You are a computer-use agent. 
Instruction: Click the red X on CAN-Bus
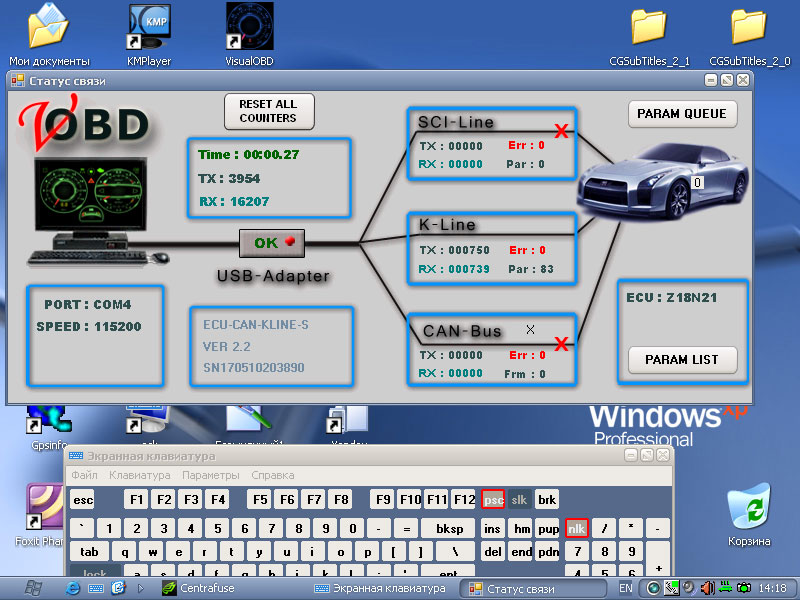coord(562,344)
